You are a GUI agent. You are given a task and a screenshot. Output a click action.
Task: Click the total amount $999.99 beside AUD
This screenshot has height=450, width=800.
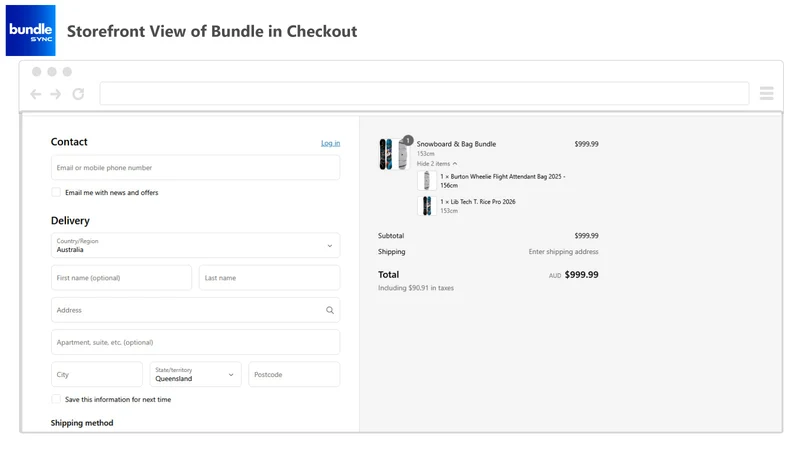[x=582, y=274]
